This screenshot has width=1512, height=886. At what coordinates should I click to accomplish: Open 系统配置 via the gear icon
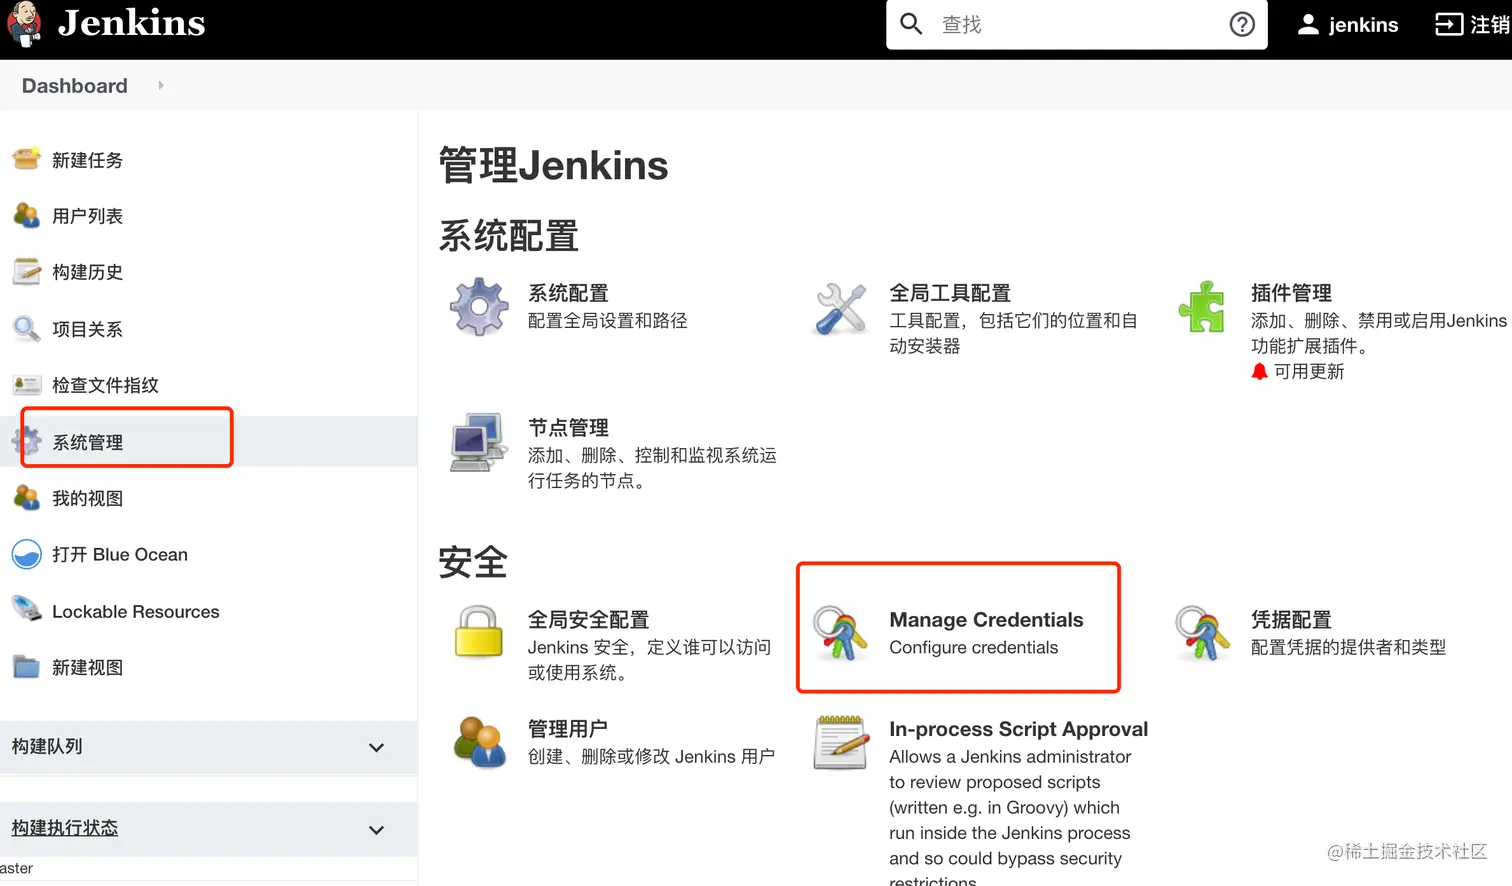tap(478, 307)
